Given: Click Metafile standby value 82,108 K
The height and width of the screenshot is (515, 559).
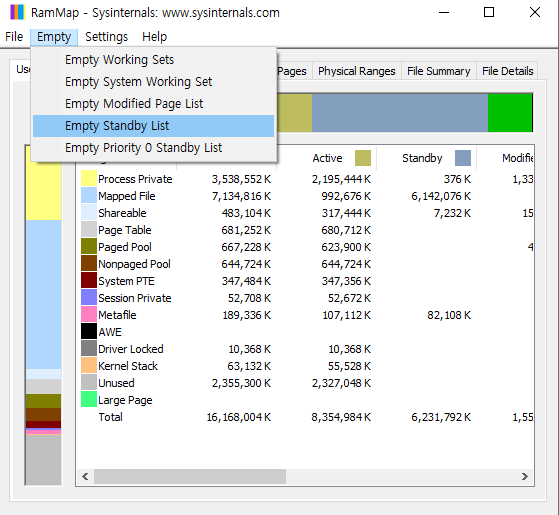Looking at the screenshot, I should [449, 315].
